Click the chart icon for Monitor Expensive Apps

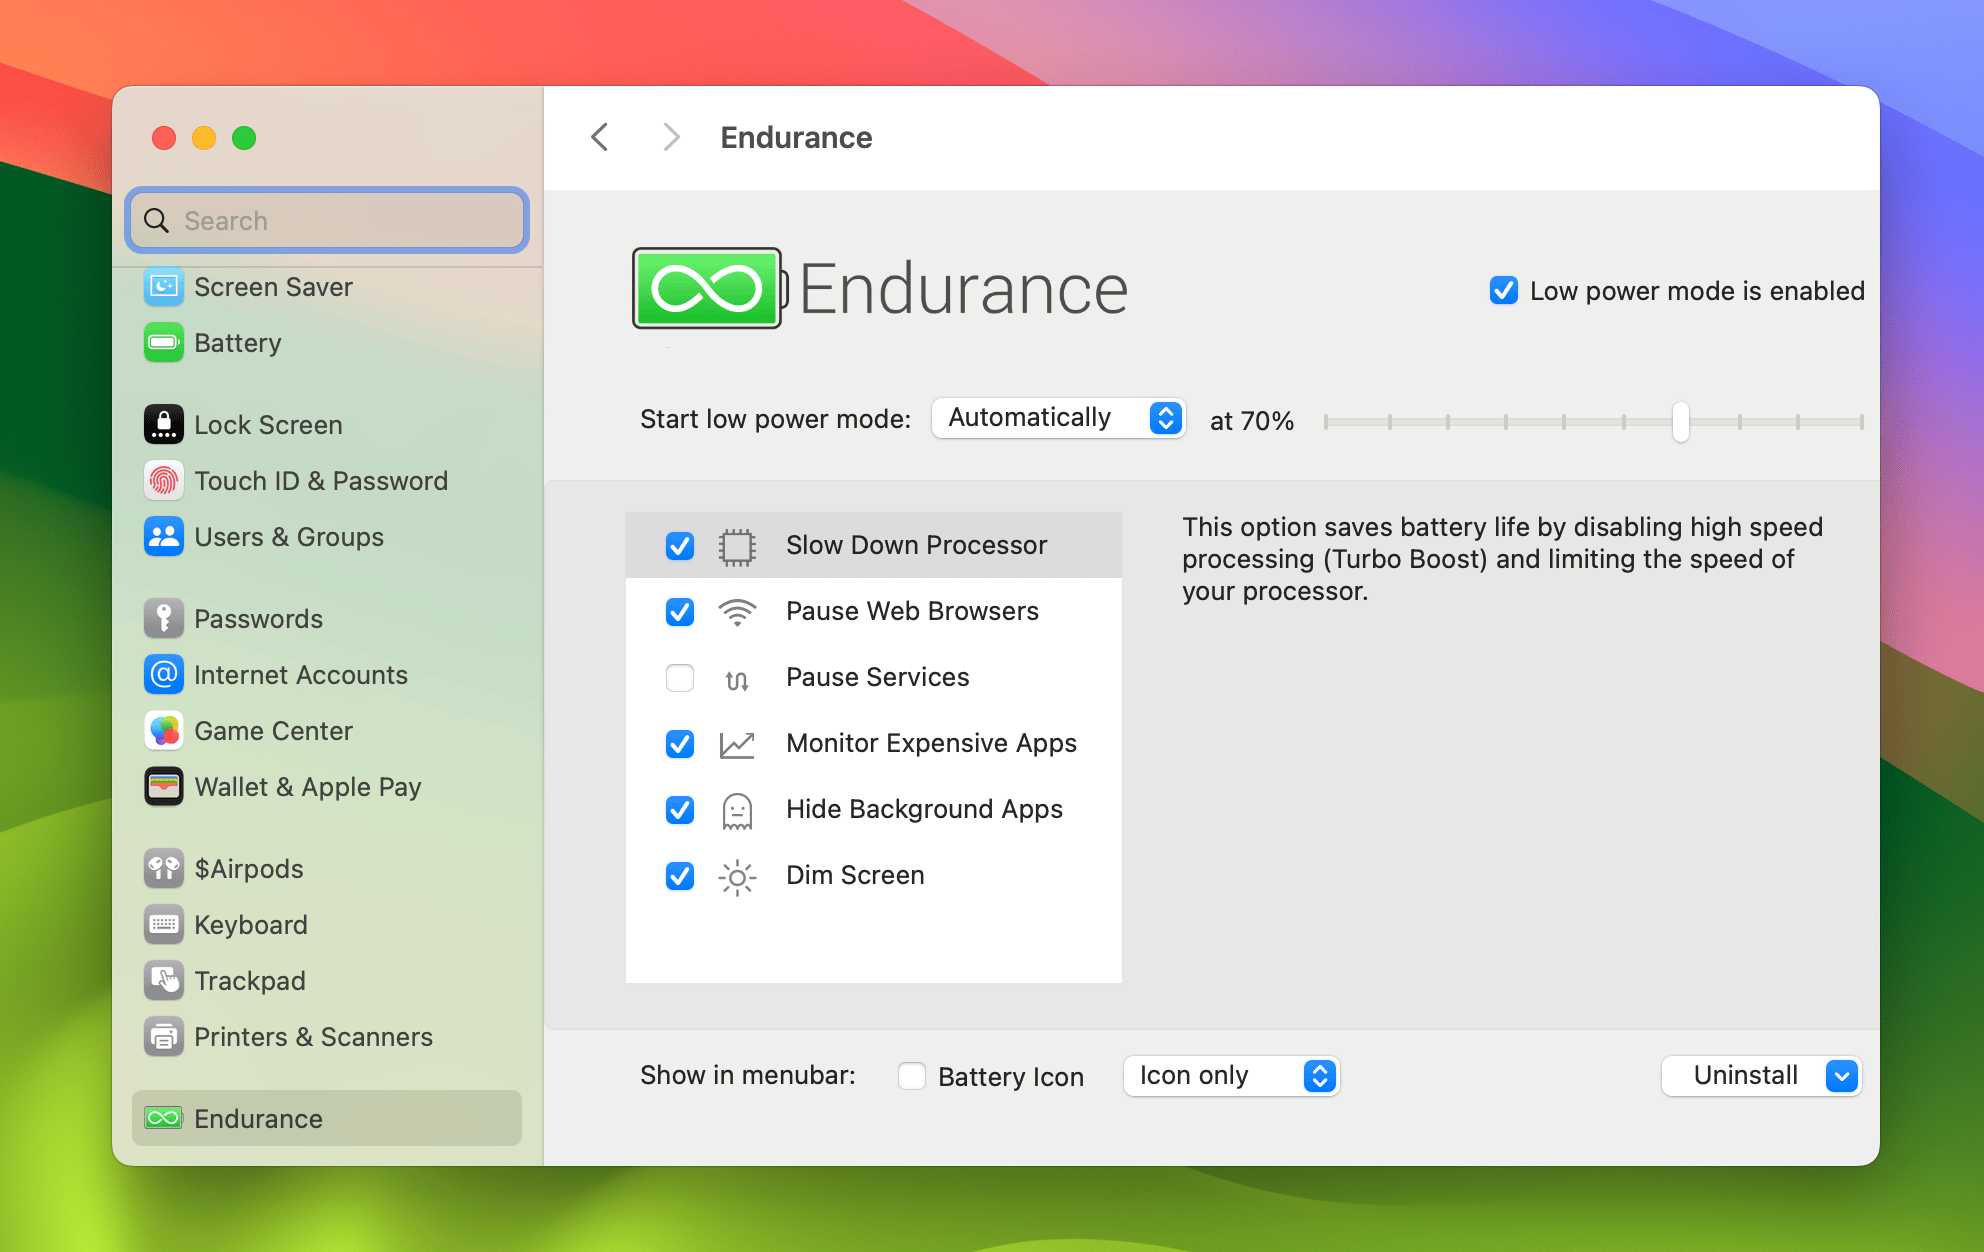click(737, 744)
